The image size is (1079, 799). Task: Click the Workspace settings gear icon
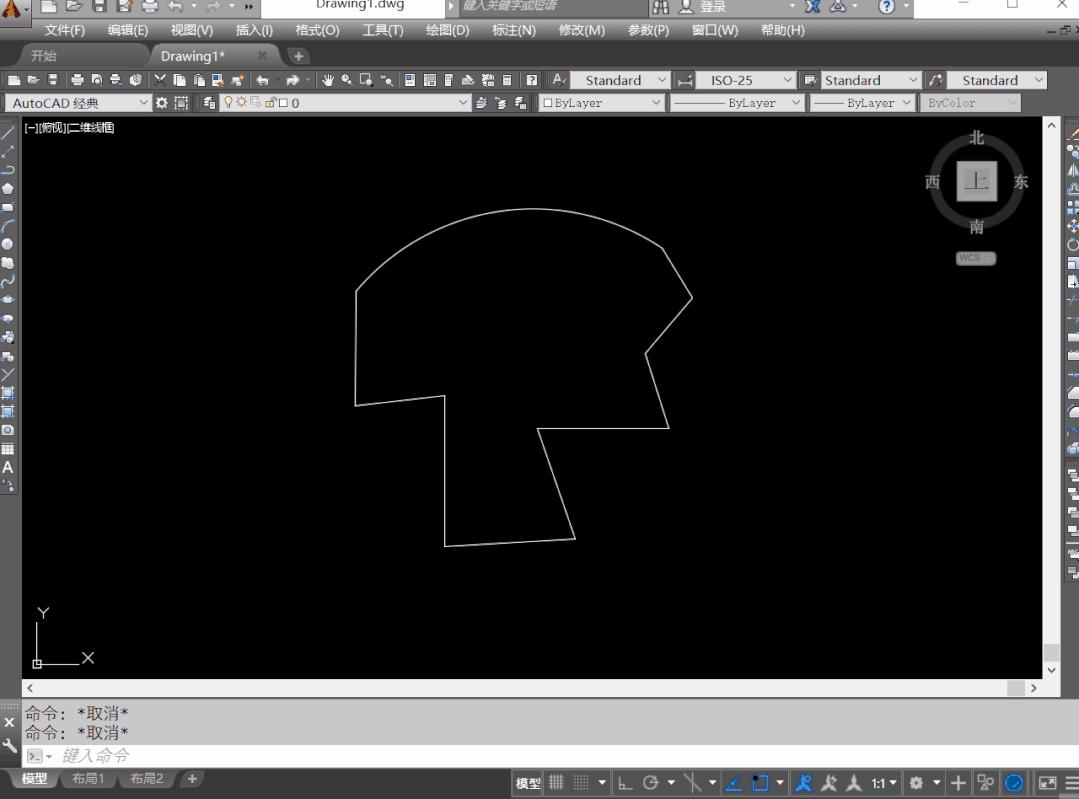pyautogui.click(x=161, y=103)
